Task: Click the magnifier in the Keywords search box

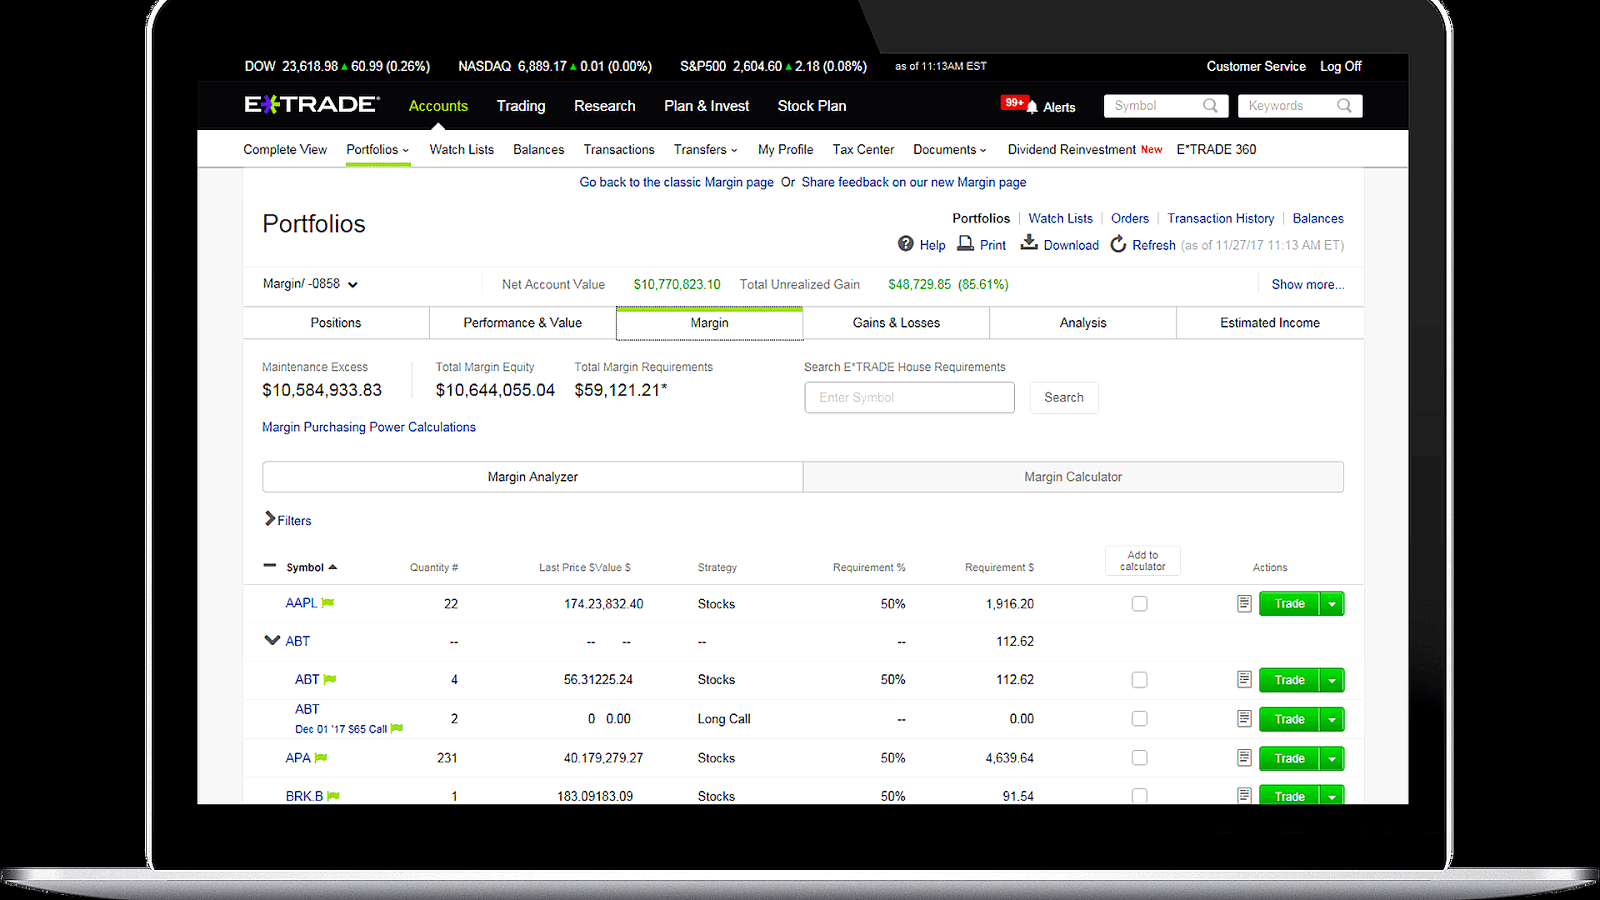Action: point(1346,105)
